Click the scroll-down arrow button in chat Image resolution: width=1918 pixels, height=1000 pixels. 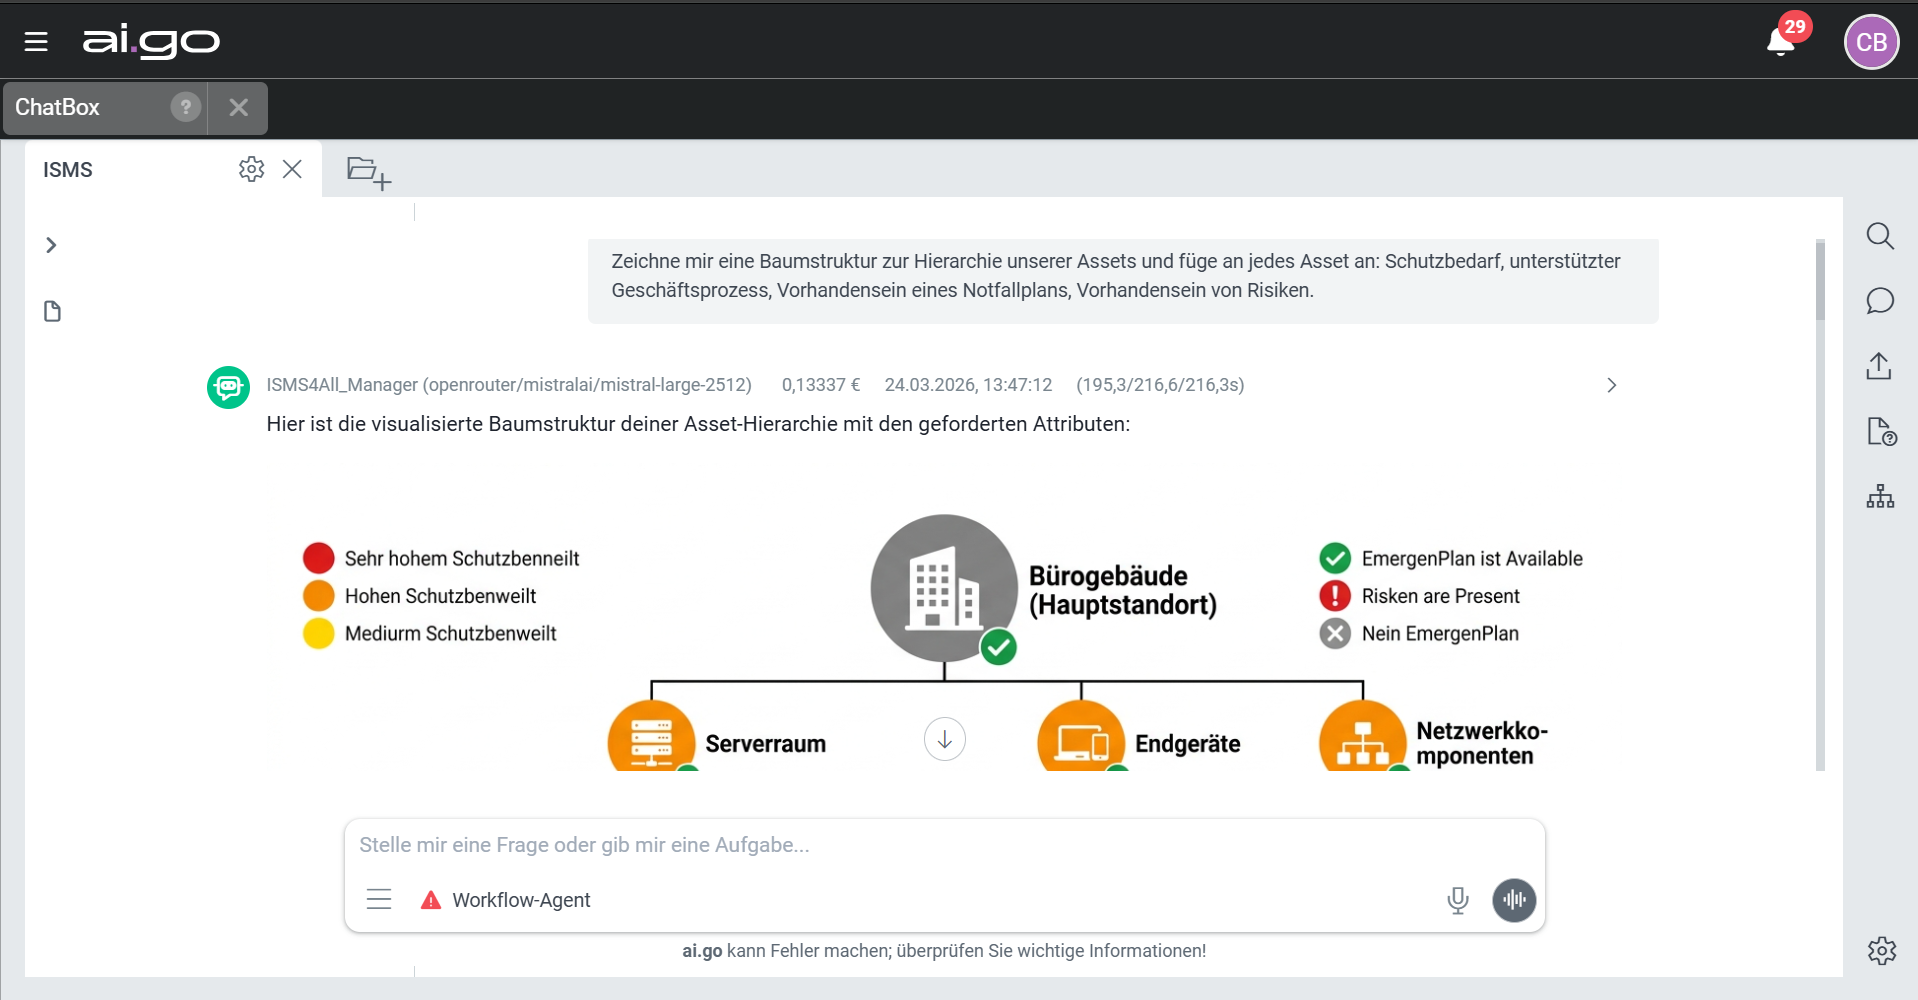[x=944, y=740]
